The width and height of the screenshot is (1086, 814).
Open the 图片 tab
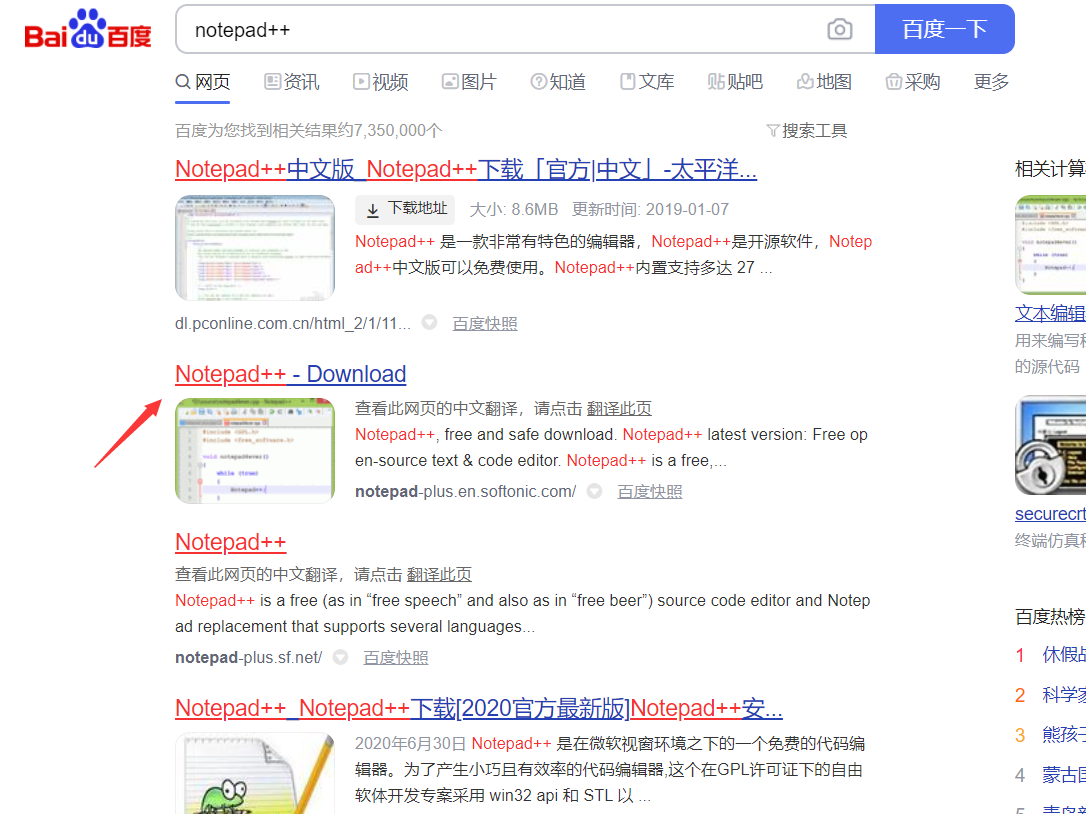click(x=469, y=82)
